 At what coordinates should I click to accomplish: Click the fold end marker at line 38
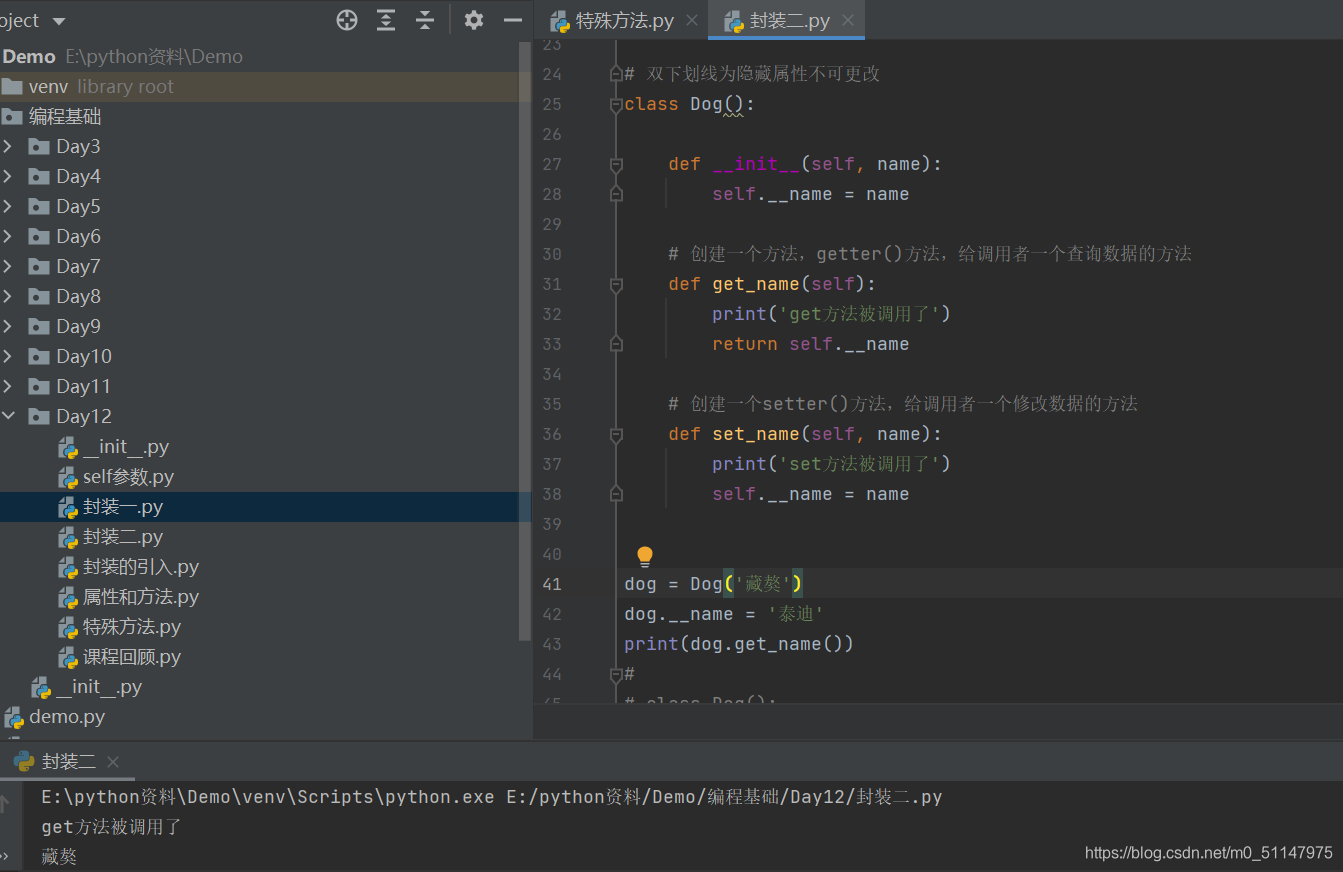click(x=616, y=494)
